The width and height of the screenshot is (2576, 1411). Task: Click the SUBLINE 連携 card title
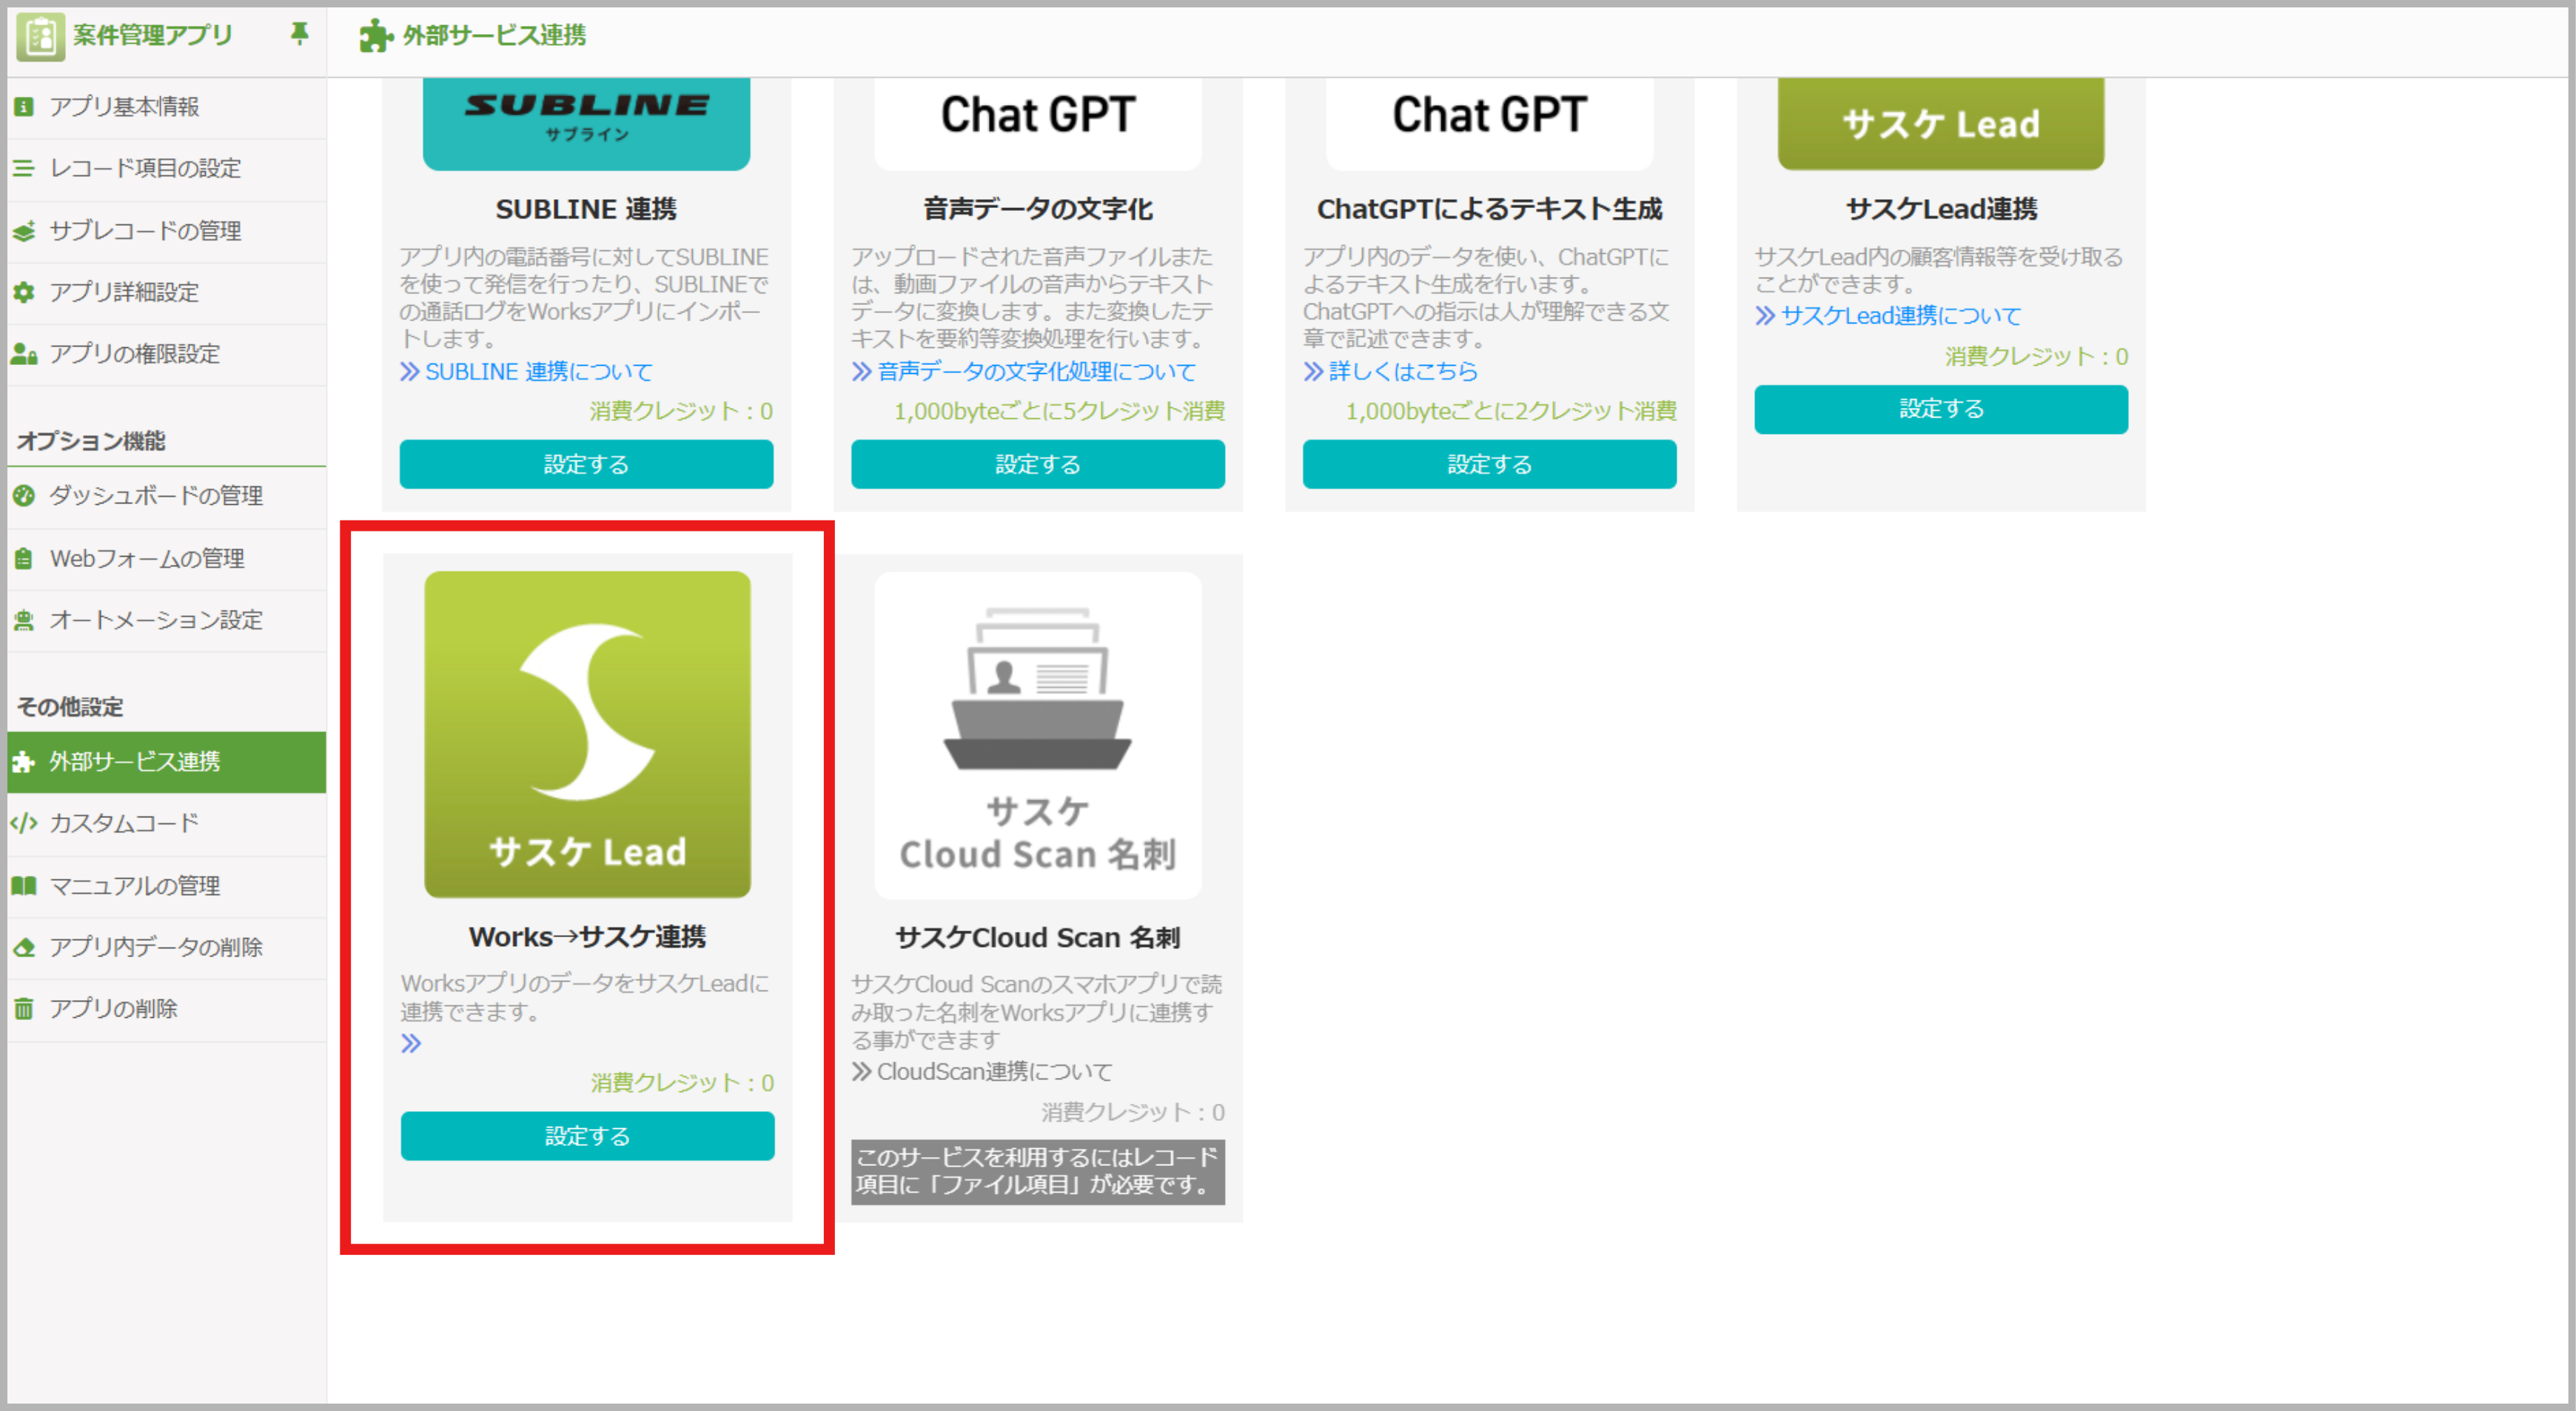point(586,209)
